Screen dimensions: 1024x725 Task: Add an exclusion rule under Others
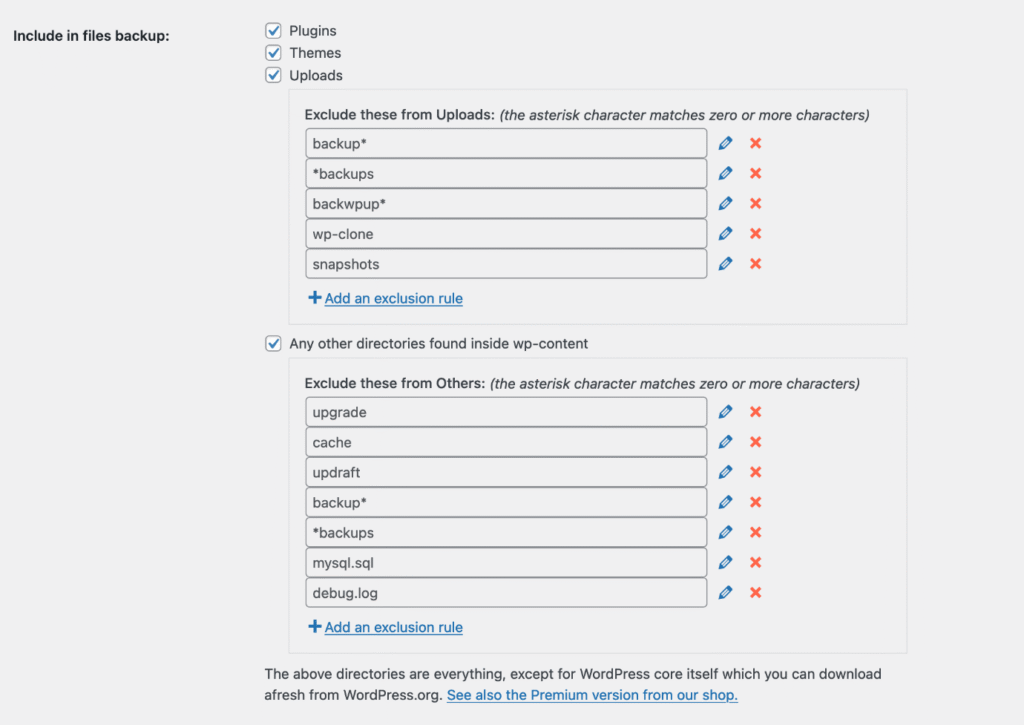point(393,627)
